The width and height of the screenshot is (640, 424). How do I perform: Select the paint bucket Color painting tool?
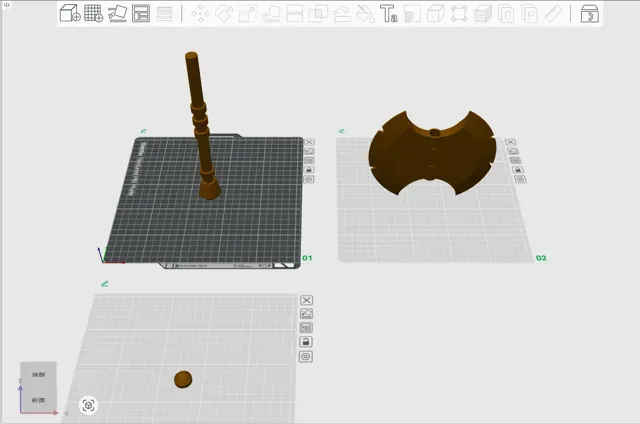365,13
